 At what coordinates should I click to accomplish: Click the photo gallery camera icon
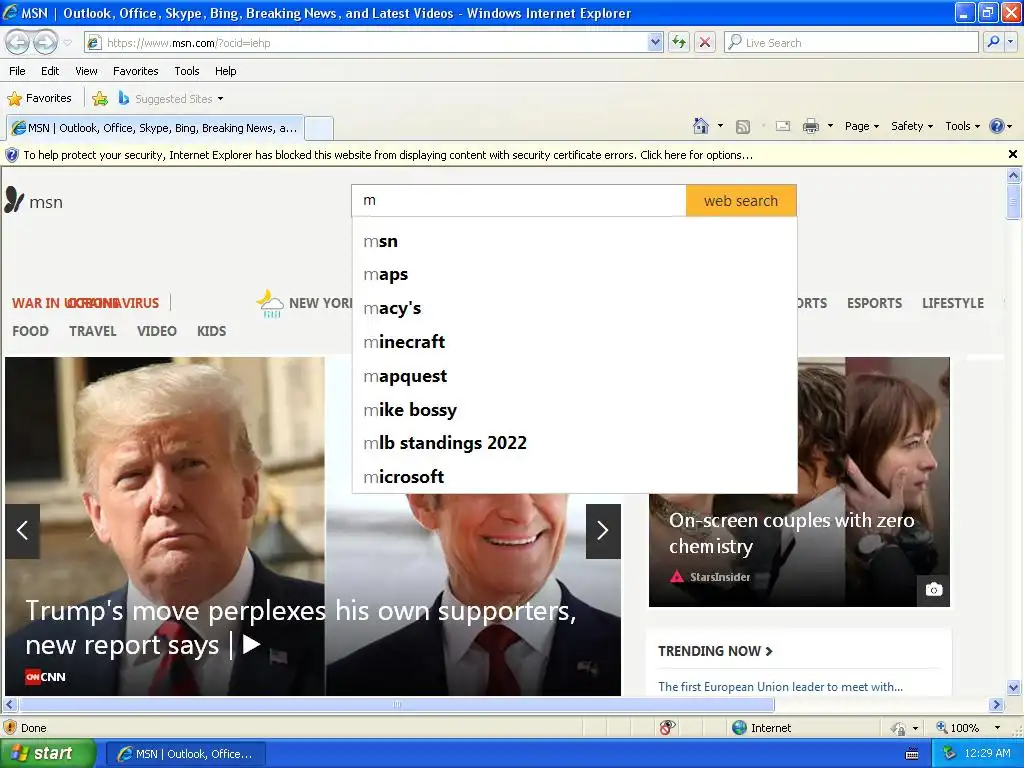point(934,590)
